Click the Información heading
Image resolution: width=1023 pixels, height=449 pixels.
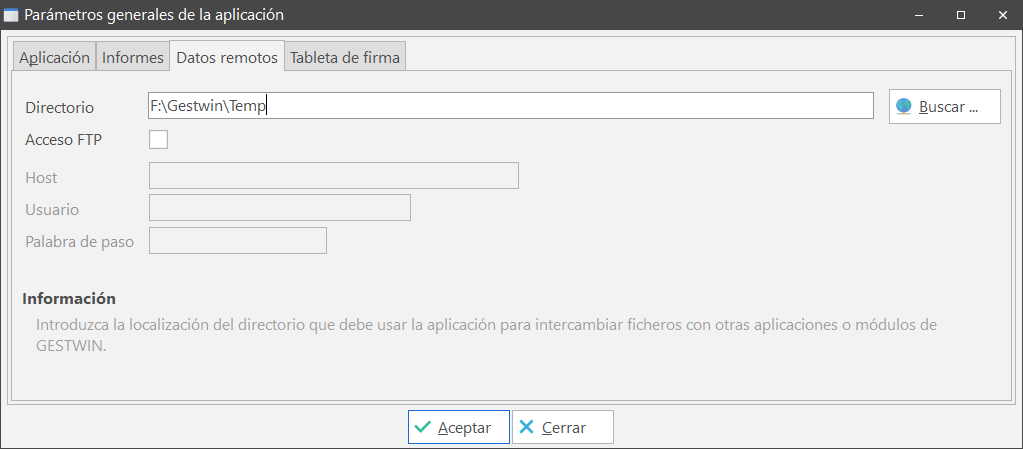coord(69,298)
